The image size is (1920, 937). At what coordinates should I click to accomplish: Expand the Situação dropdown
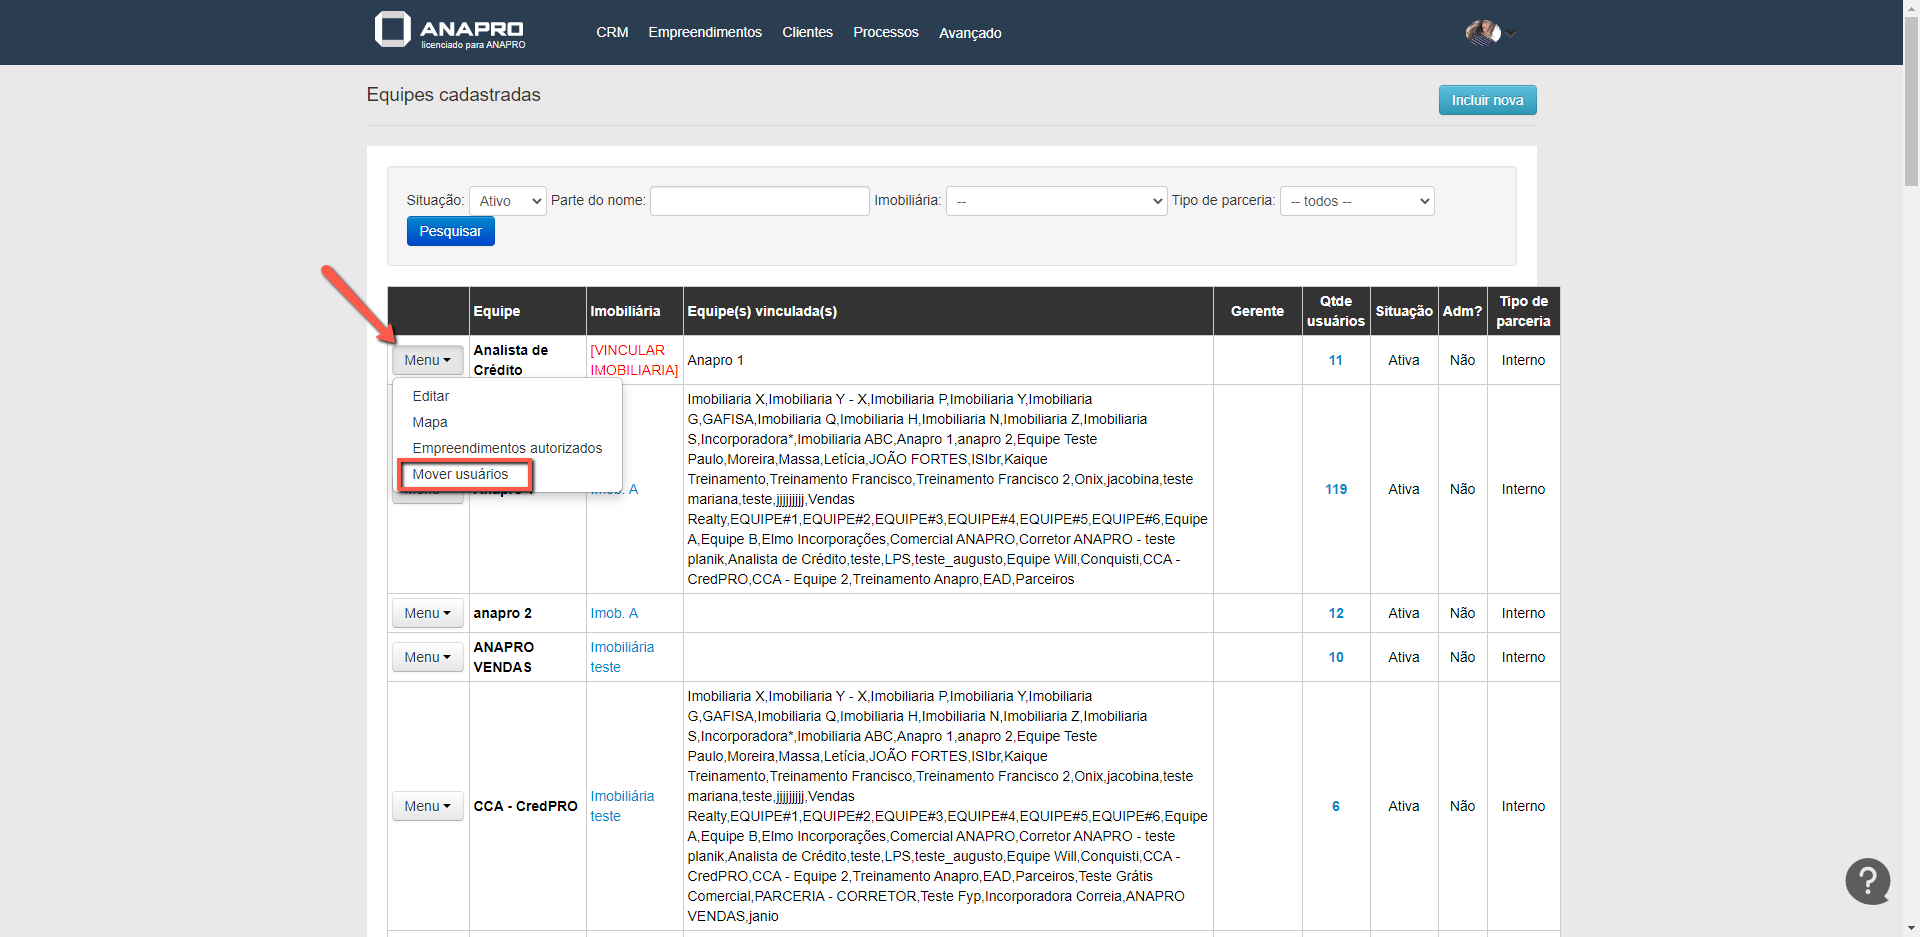pyautogui.click(x=508, y=201)
